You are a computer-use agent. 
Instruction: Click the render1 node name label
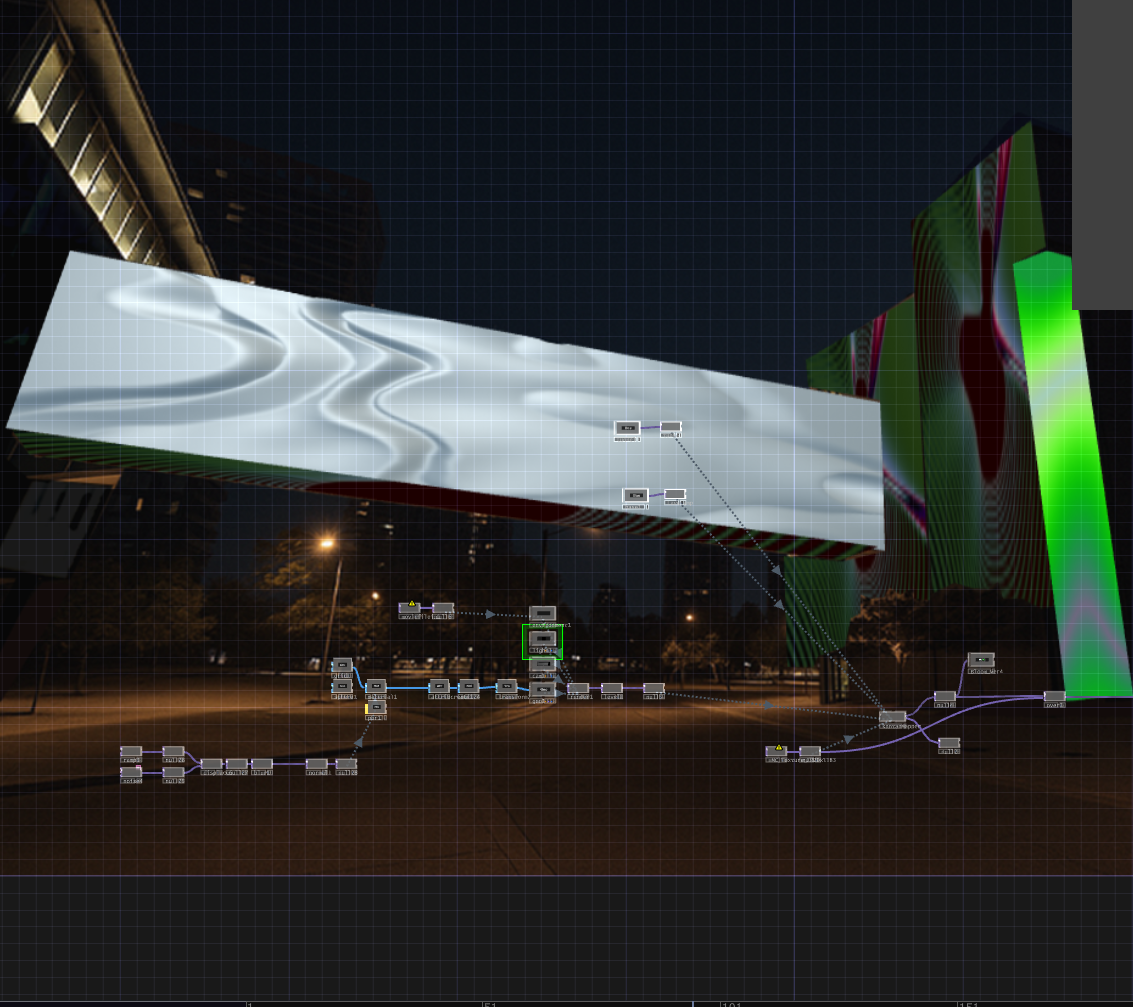pos(580,698)
